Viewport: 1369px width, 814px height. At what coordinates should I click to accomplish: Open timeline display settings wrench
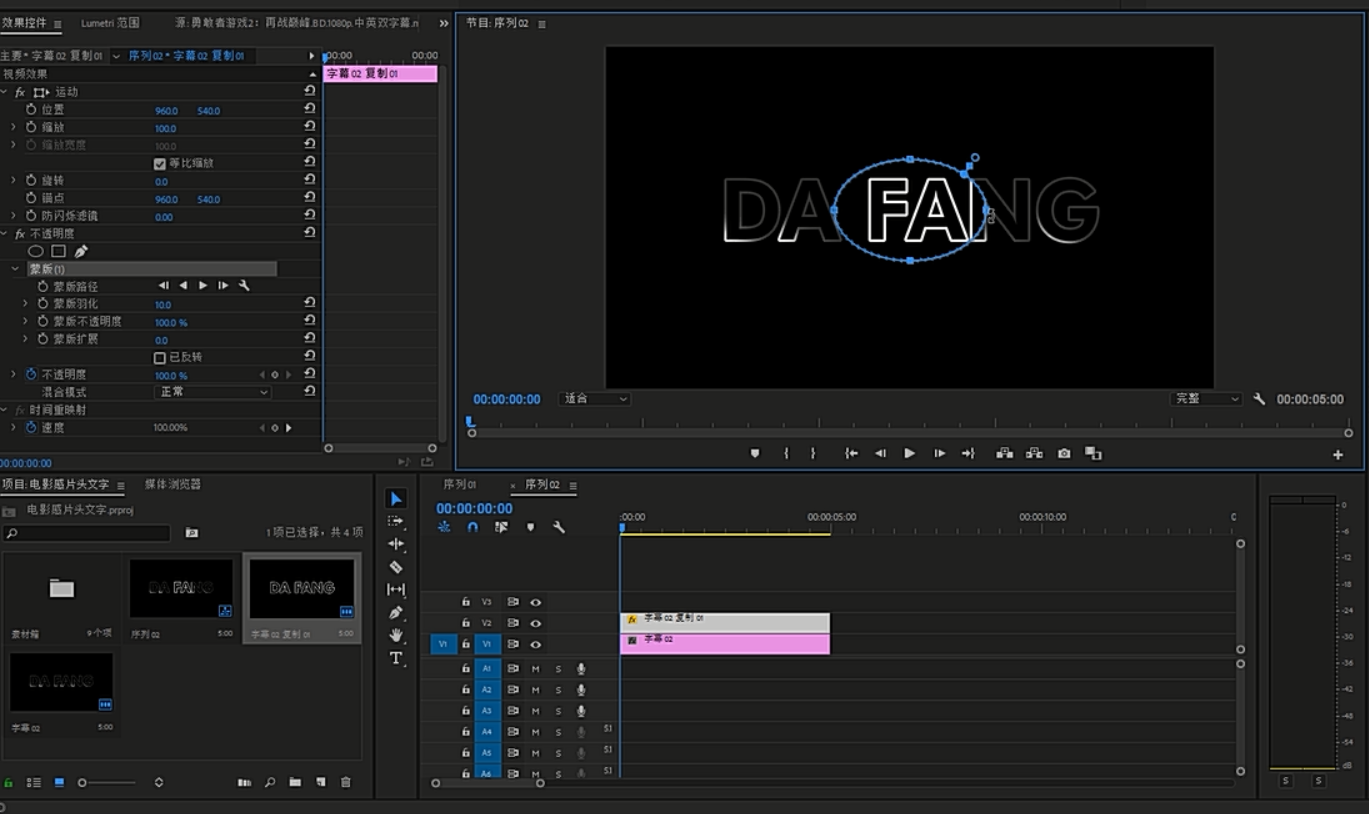(559, 527)
